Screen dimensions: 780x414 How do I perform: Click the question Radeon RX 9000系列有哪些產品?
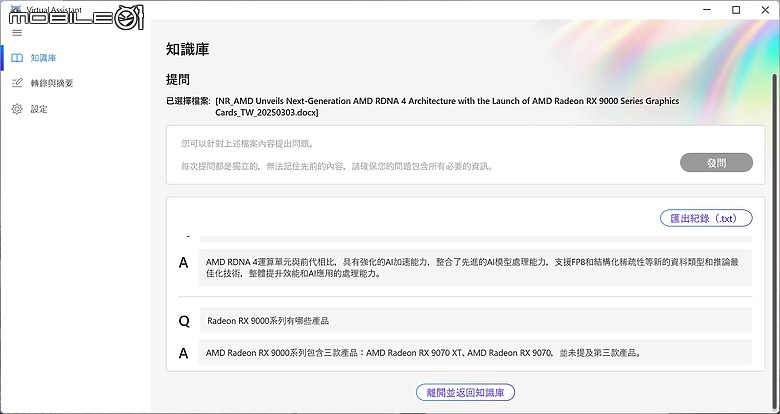(x=475, y=320)
